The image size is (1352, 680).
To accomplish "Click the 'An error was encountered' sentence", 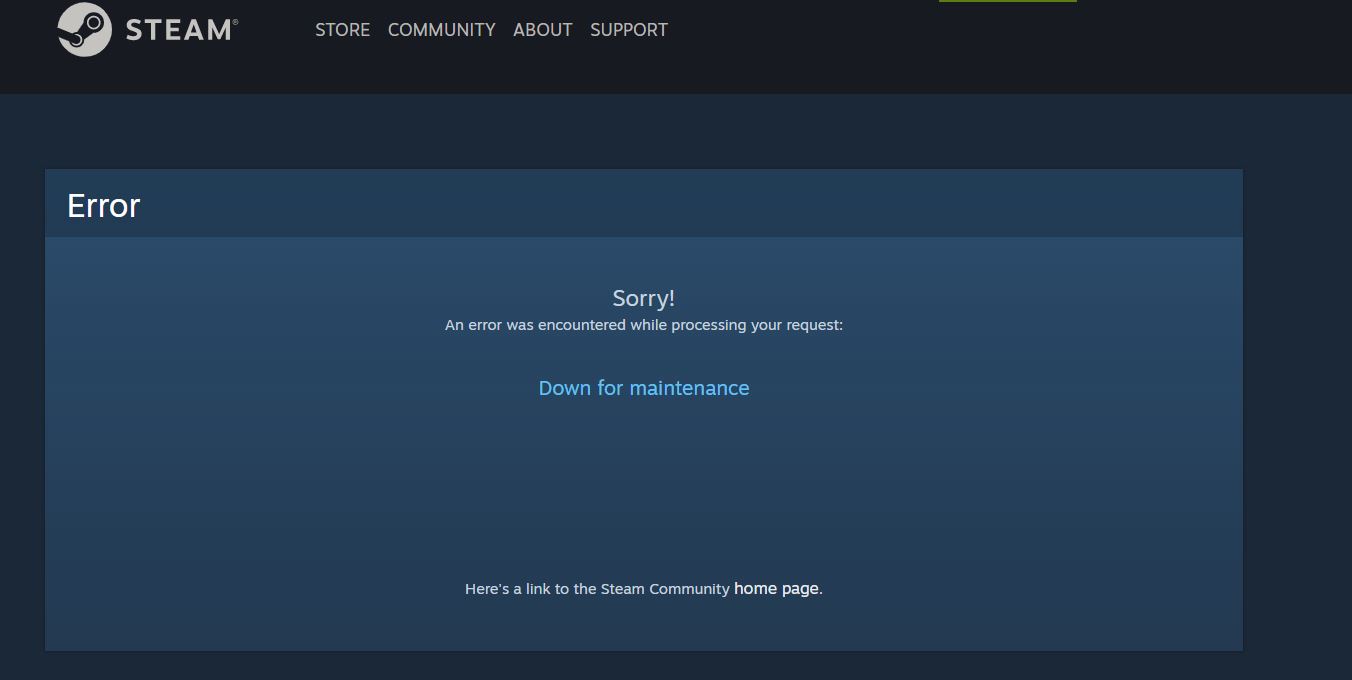I will click(x=643, y=325).
